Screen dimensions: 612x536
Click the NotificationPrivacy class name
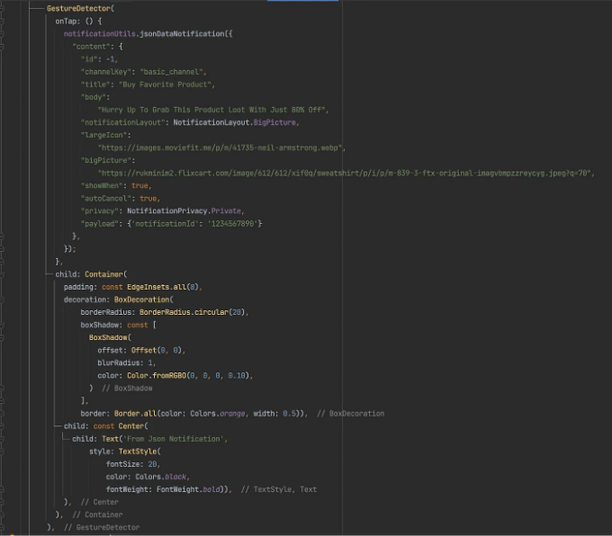point(167,211)
